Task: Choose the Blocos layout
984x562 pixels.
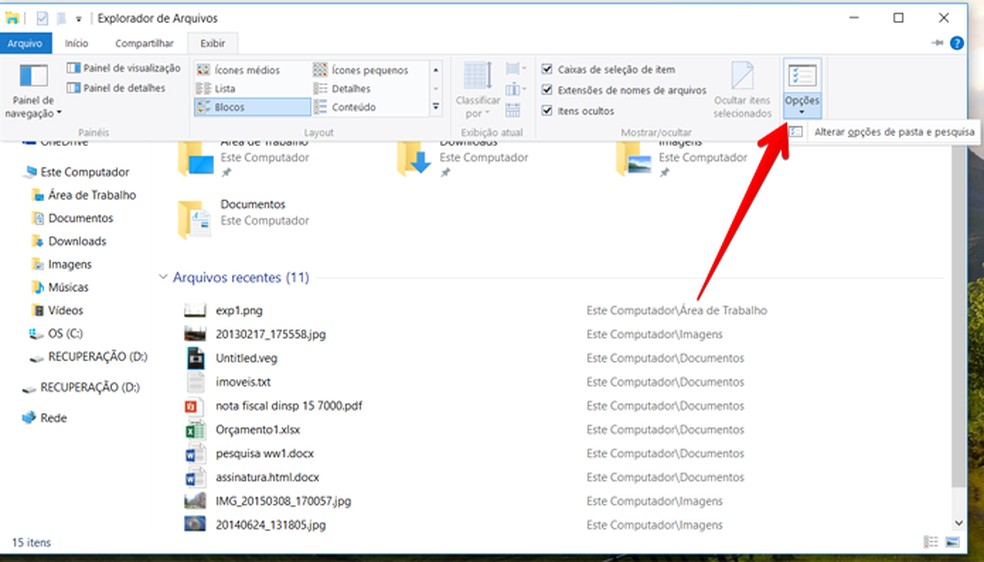Action: point(252,107)
